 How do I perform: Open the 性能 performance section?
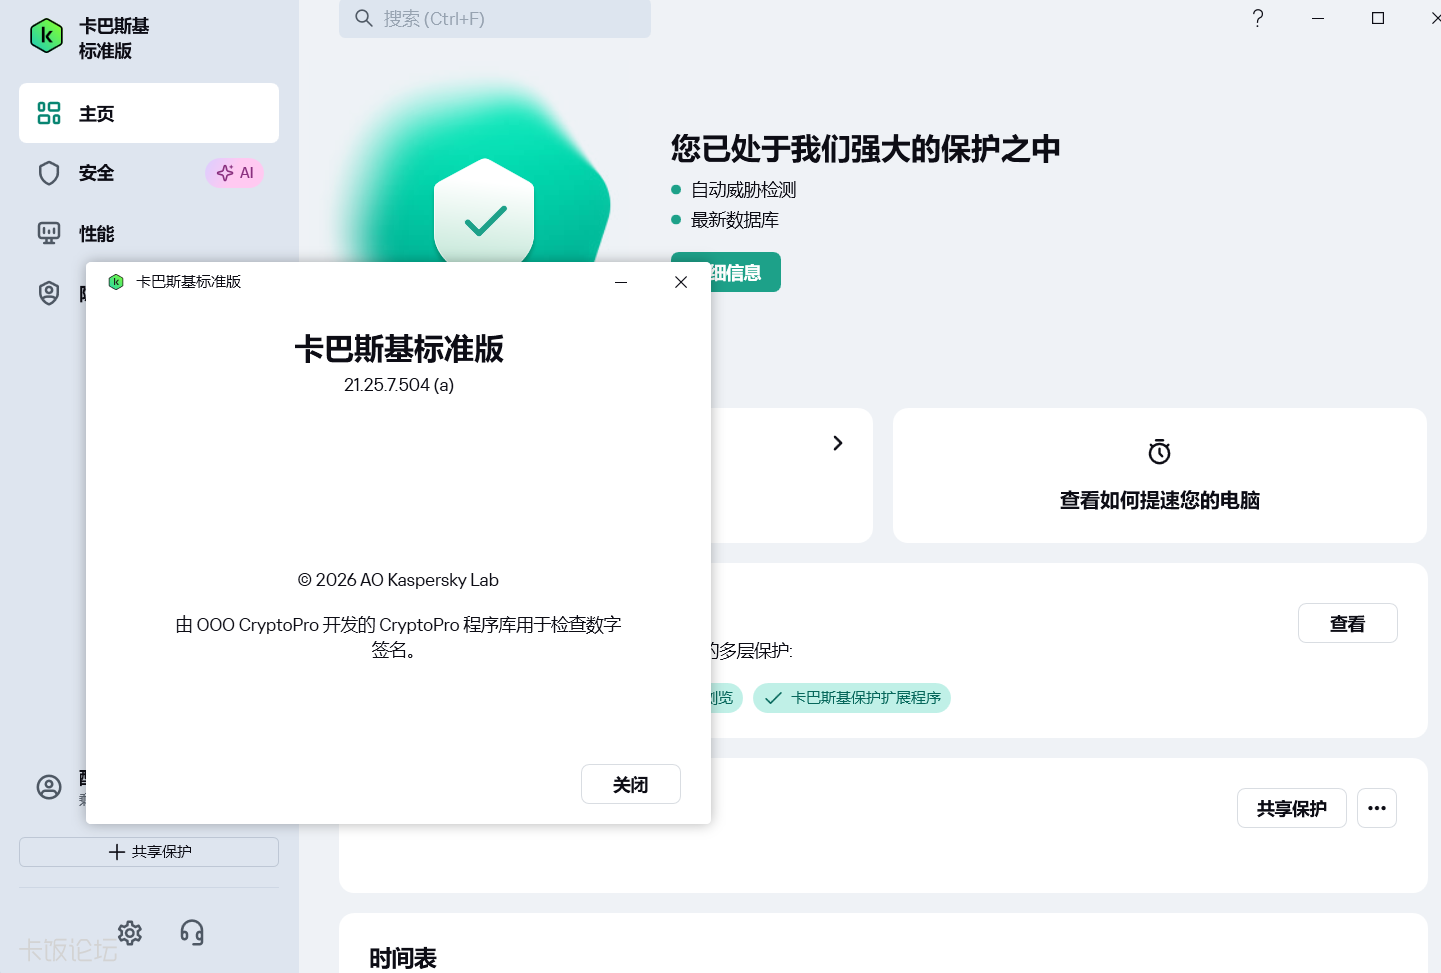149,233
